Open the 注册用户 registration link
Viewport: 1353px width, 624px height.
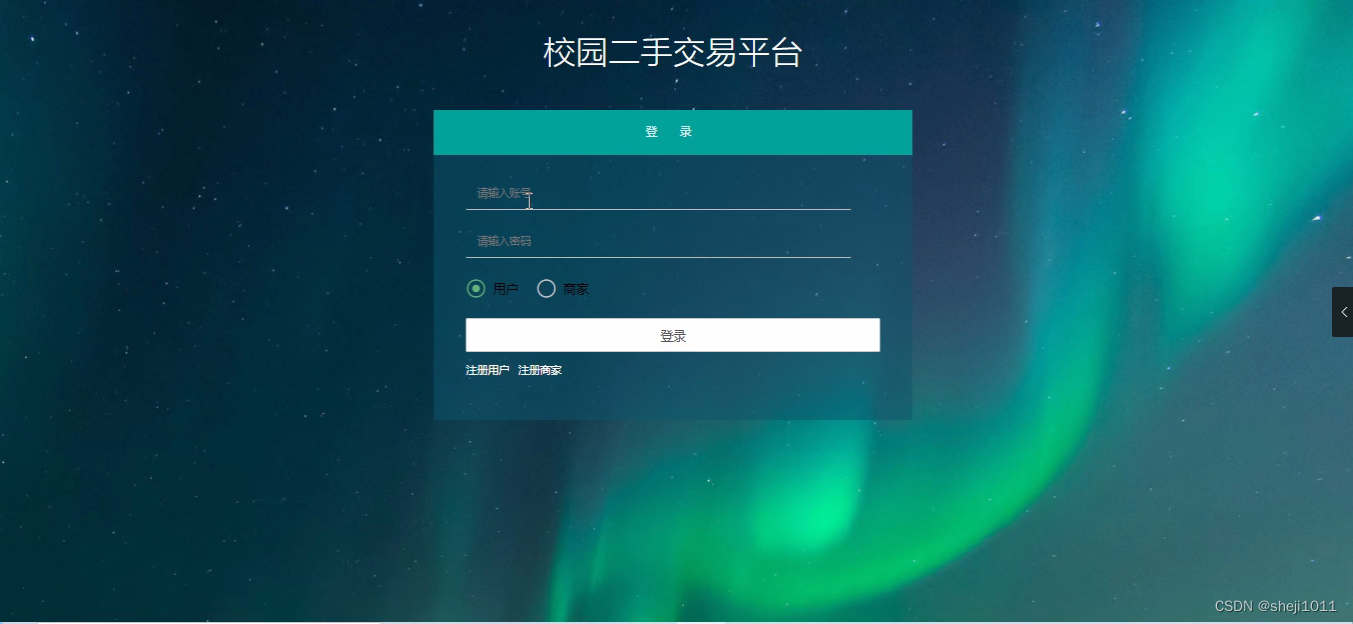(x=487, y=370)
